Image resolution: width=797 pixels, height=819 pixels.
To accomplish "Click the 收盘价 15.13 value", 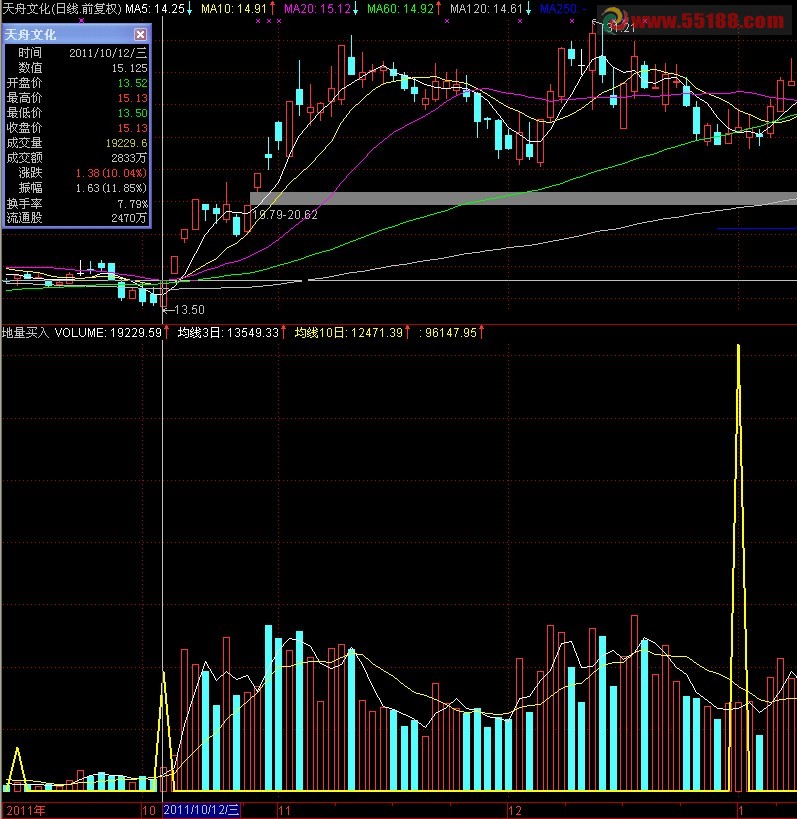I will tap(133, 128).
